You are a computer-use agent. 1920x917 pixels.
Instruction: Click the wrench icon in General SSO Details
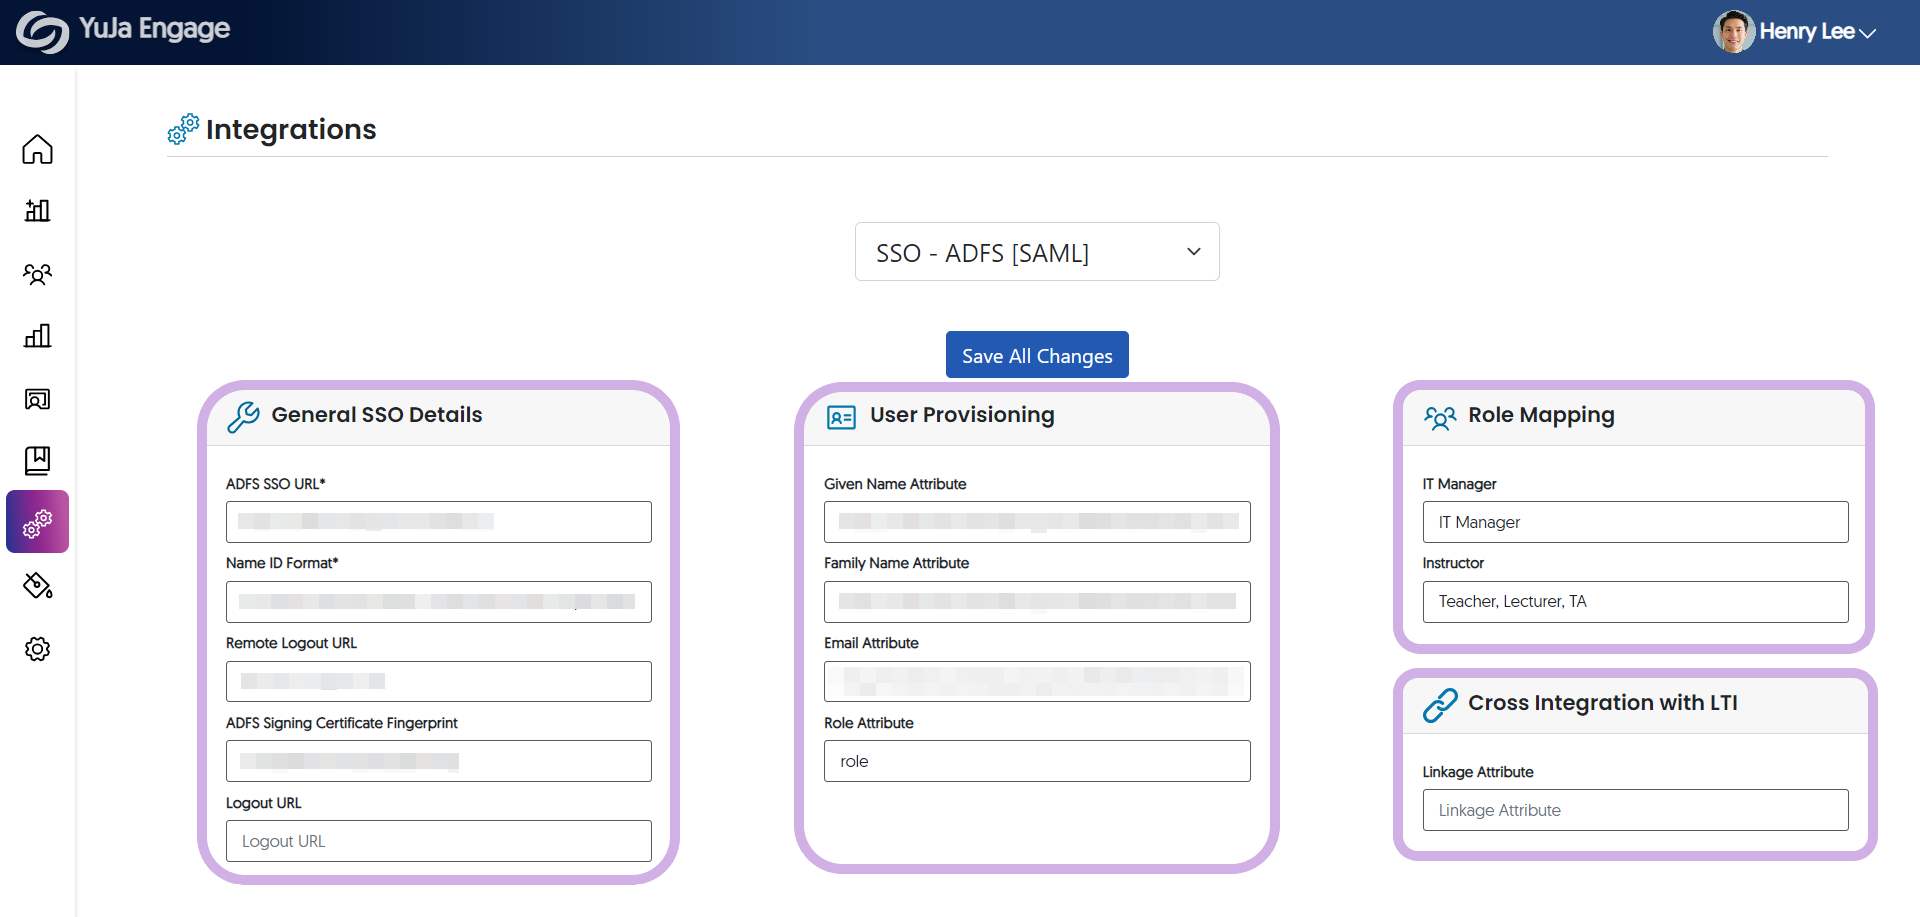pyautogui.click(x=243, y=416)
